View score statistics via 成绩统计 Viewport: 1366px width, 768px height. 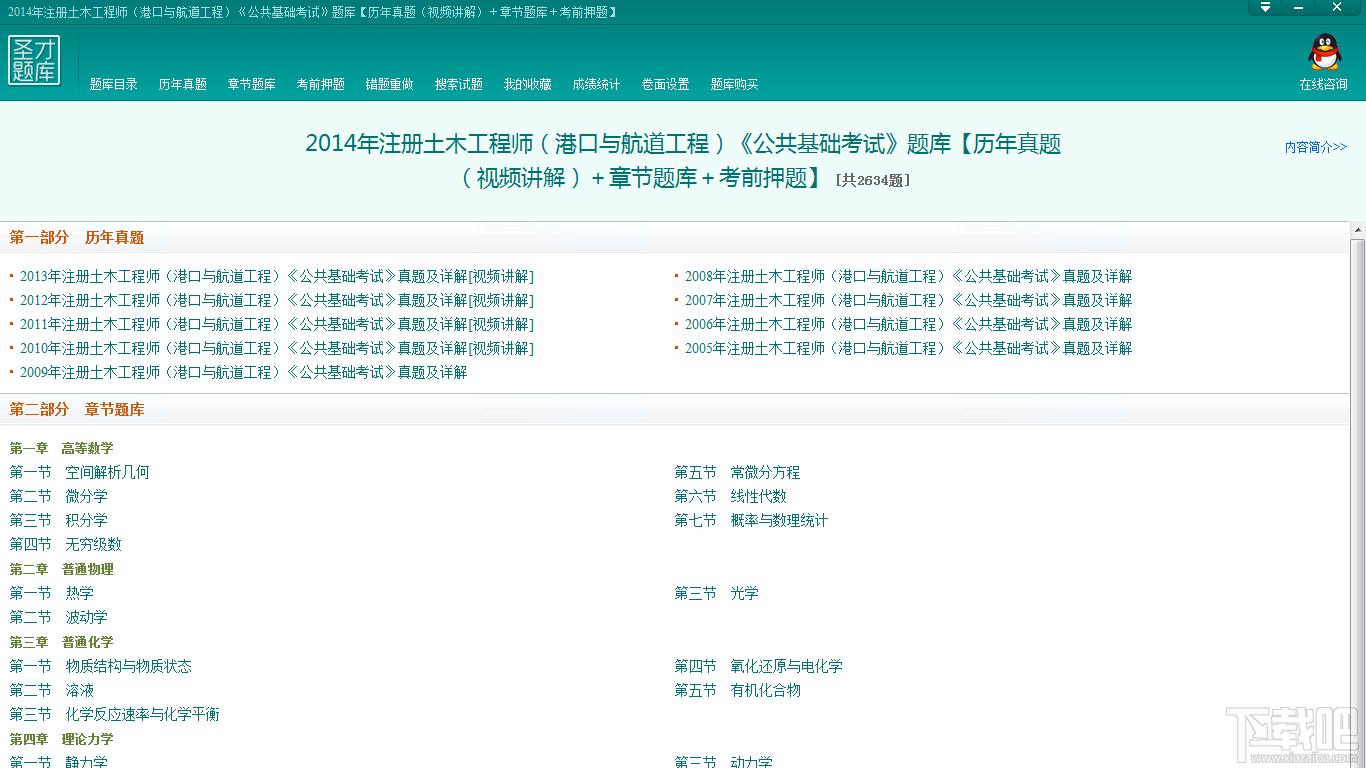coord(596,84)
